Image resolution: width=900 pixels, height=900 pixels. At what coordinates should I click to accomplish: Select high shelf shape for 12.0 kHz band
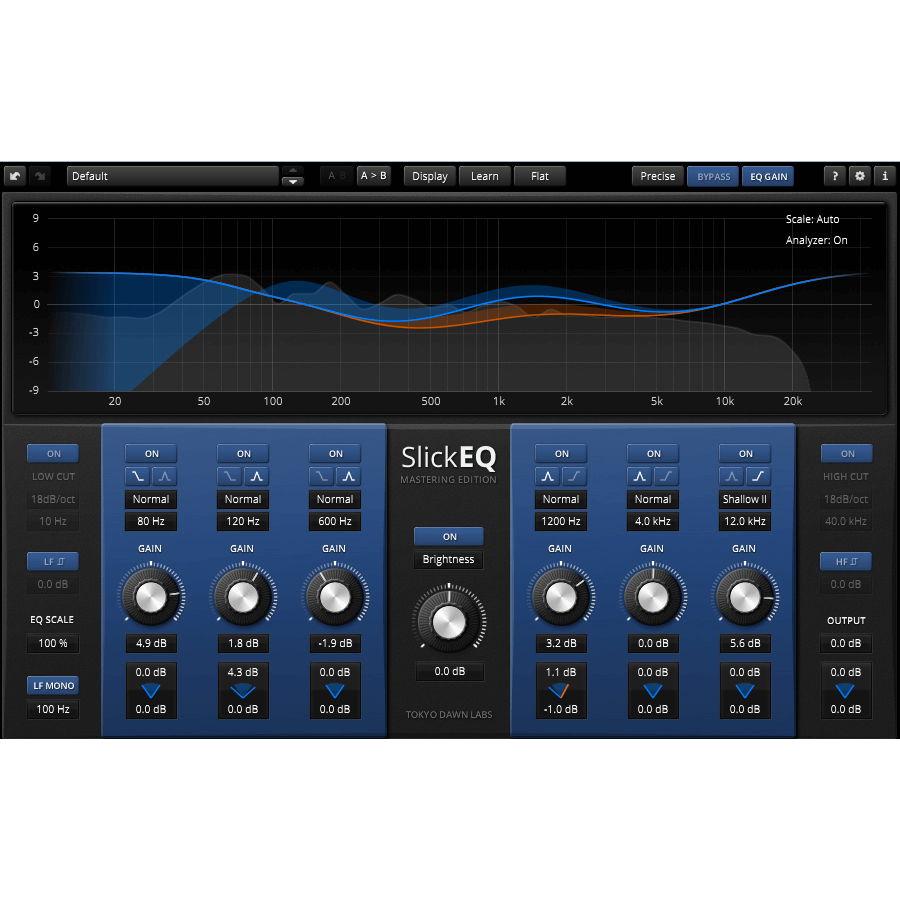click(758, 476)
